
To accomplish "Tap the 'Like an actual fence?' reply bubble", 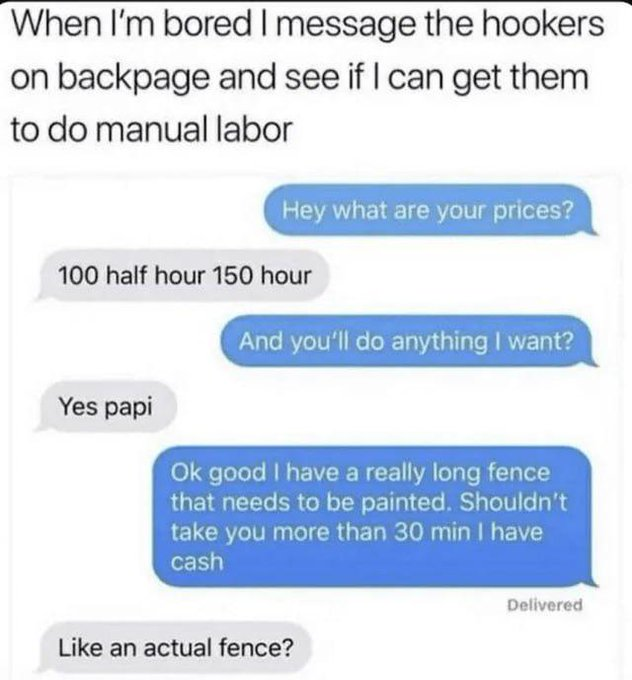I will [175, 647].
